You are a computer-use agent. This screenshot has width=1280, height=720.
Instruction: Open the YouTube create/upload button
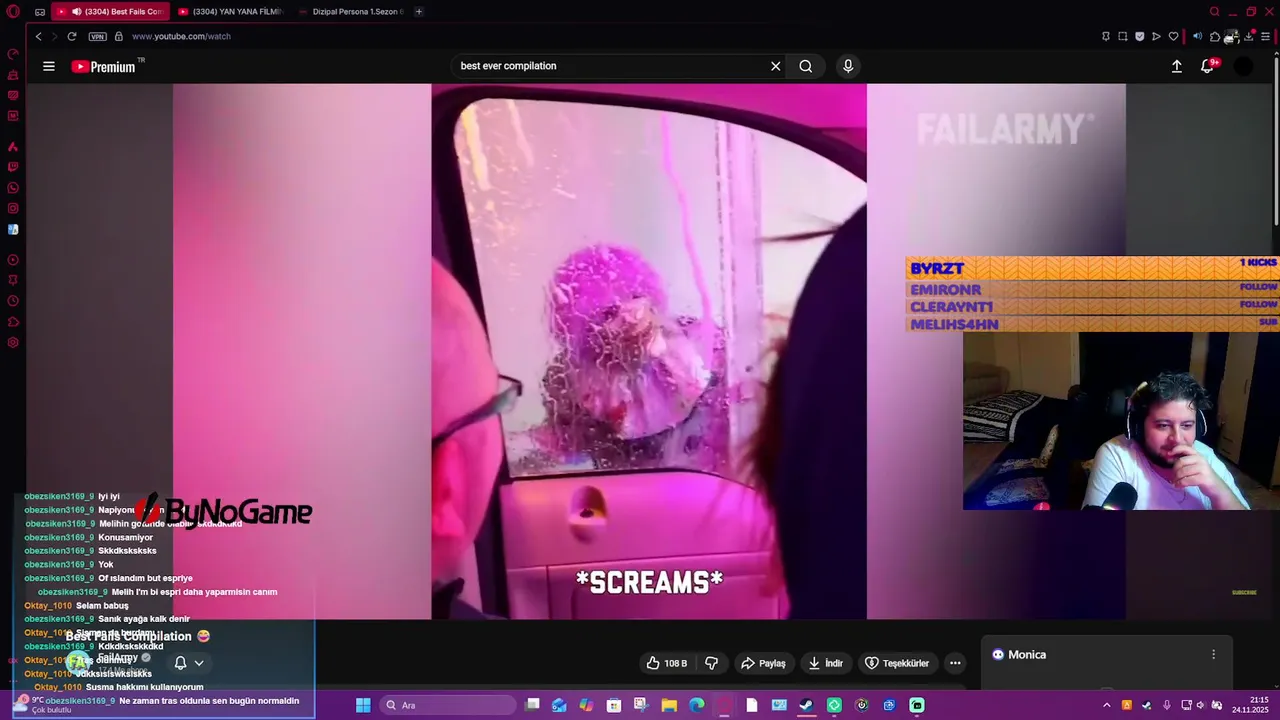click(1177, 66)
